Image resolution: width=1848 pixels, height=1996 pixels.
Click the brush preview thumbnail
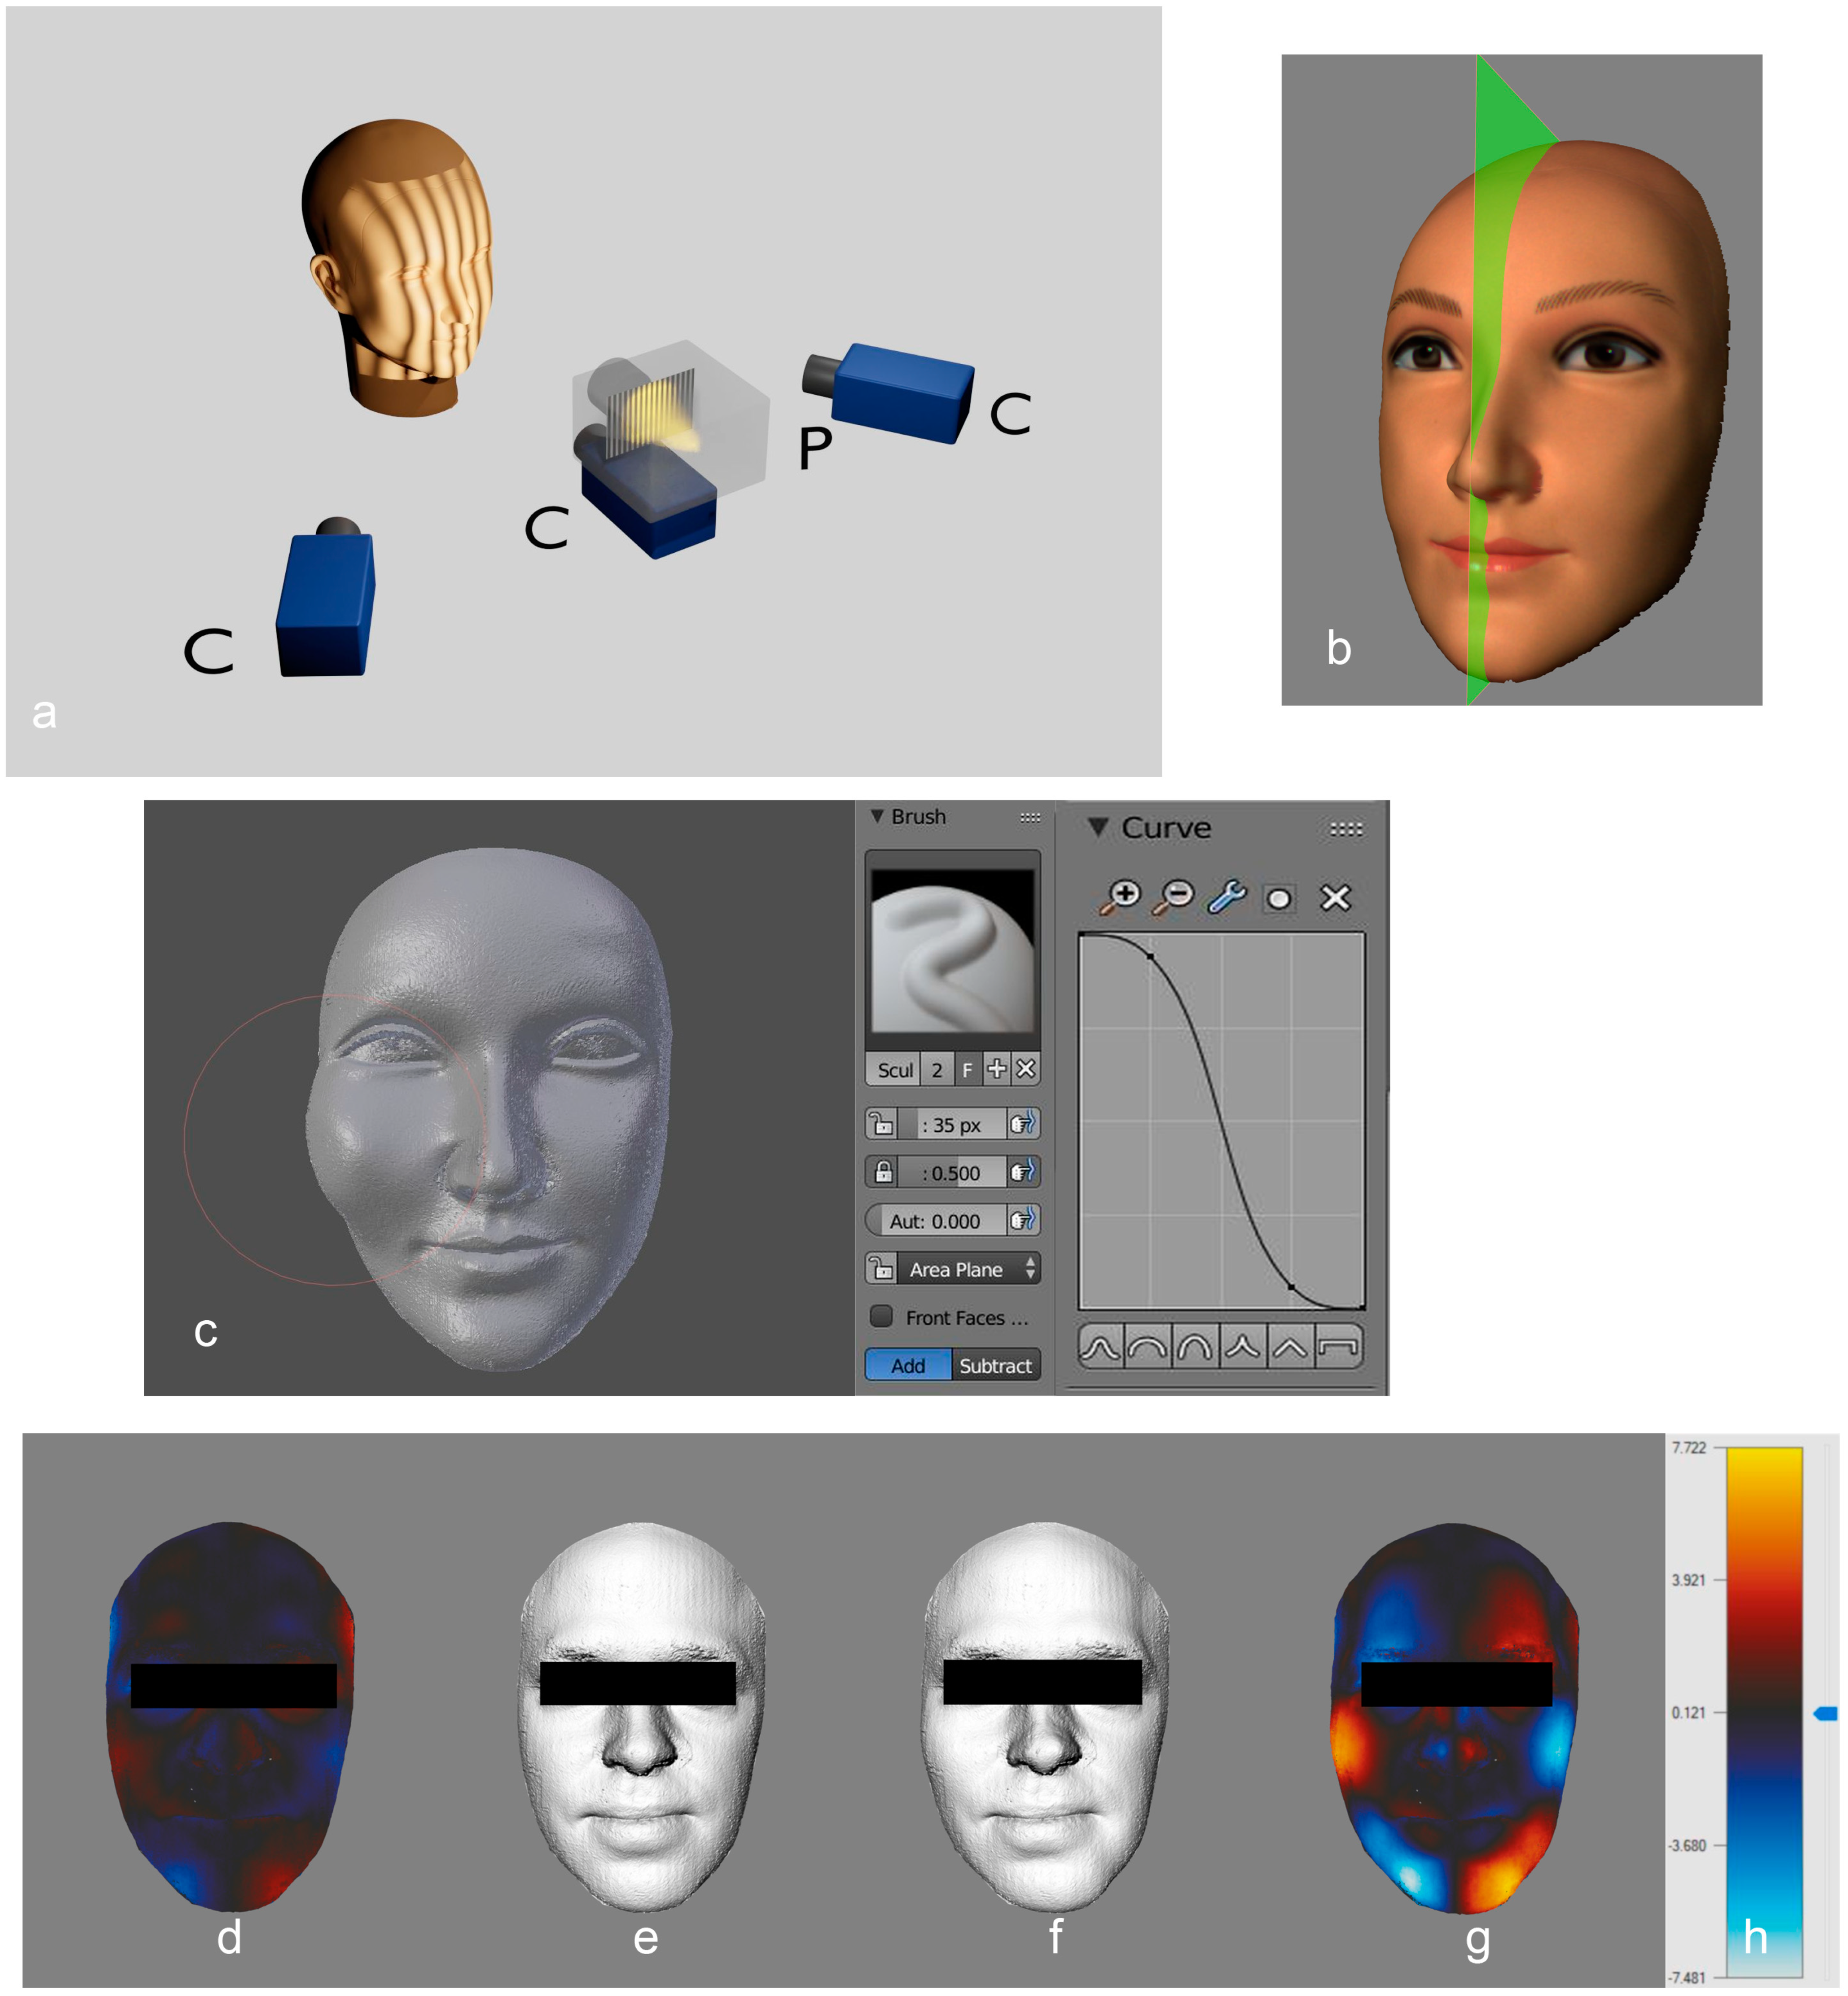pos(952,950)
